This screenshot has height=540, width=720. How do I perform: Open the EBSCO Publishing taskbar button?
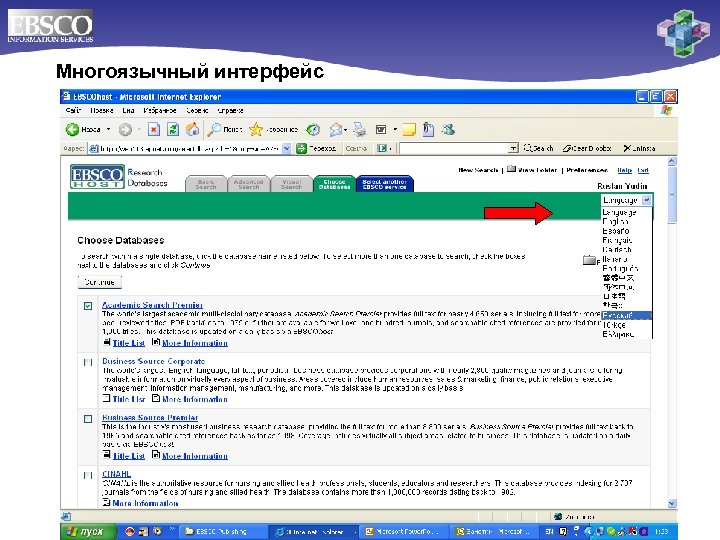(x=222, y=531)
